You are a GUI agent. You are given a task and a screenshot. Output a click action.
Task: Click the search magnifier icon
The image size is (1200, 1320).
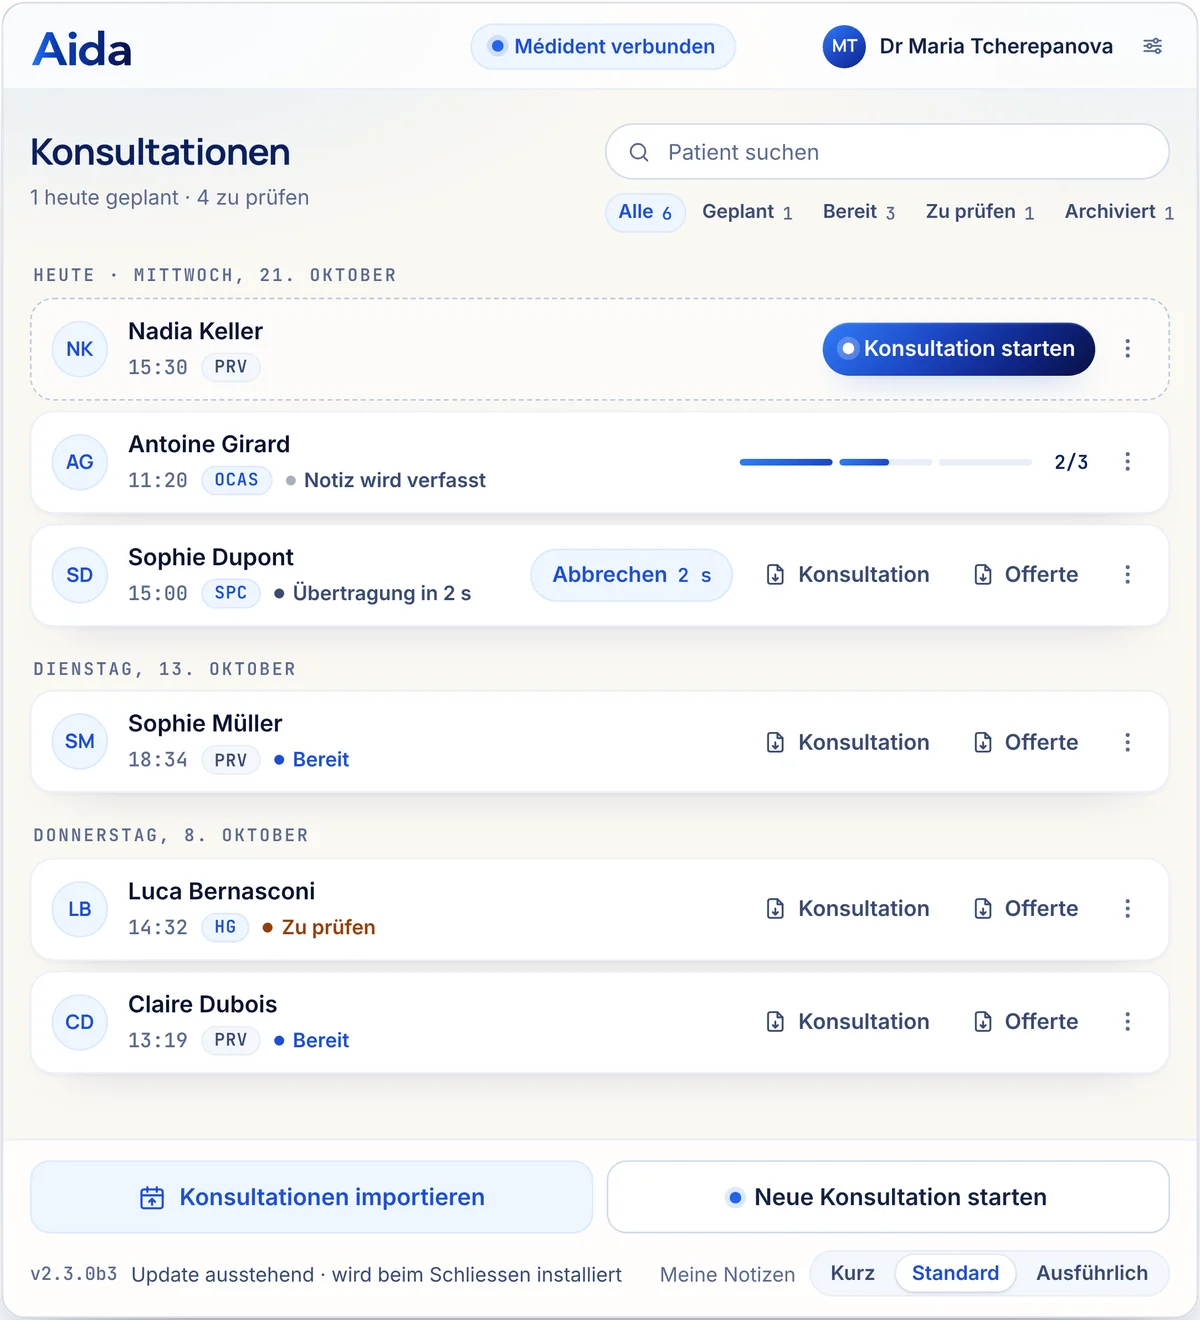point(639,152)
